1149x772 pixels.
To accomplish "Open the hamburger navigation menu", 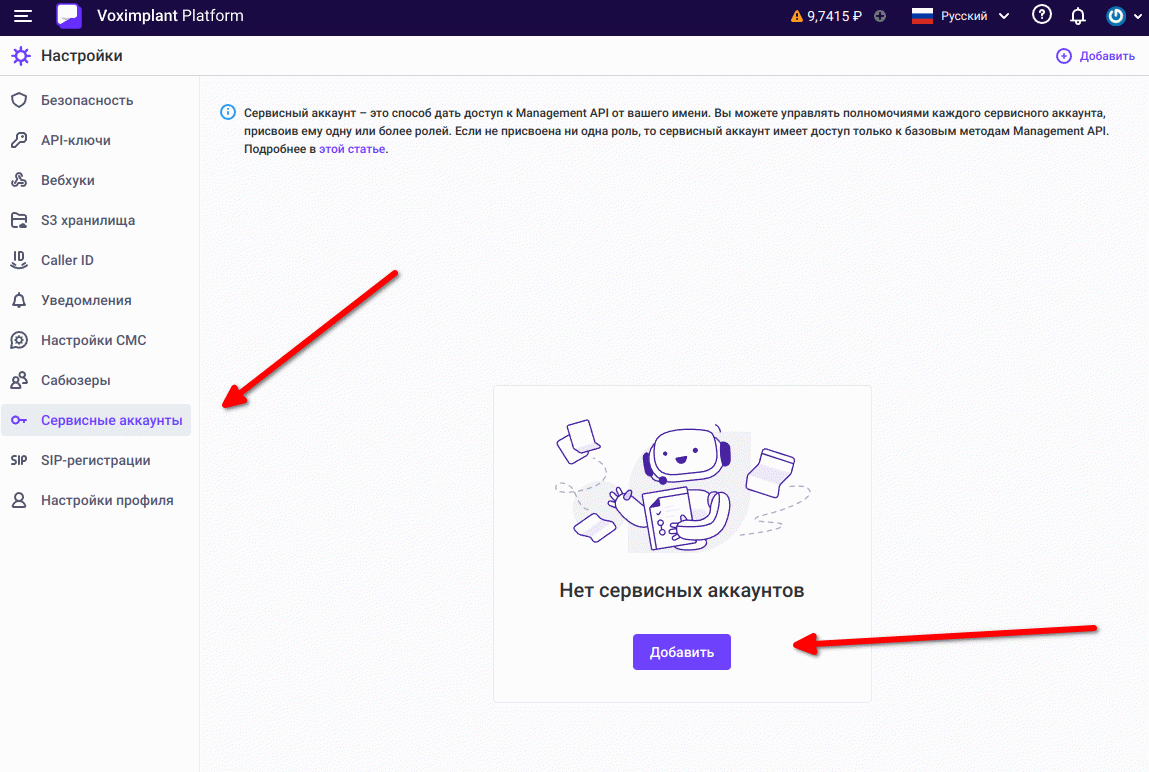I will pyautogui.click(x=23, y=16).
